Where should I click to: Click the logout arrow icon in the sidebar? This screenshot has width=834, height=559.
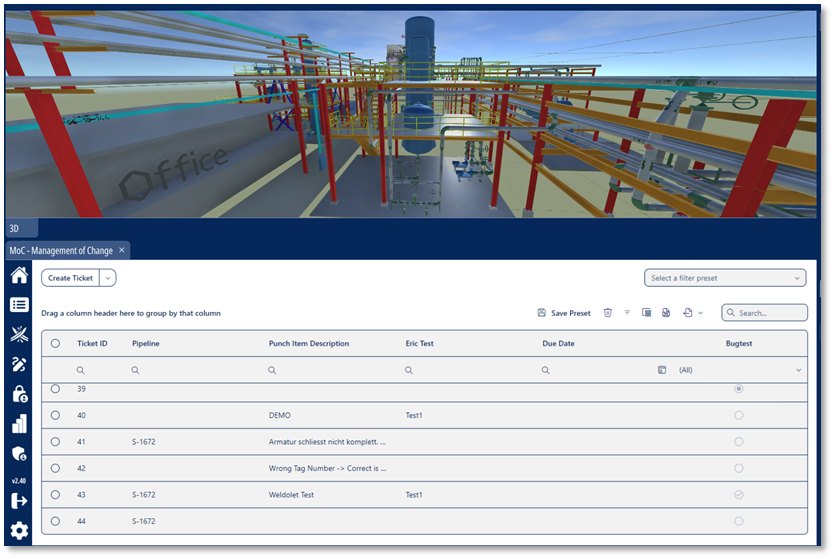click(x=19, y=500)
